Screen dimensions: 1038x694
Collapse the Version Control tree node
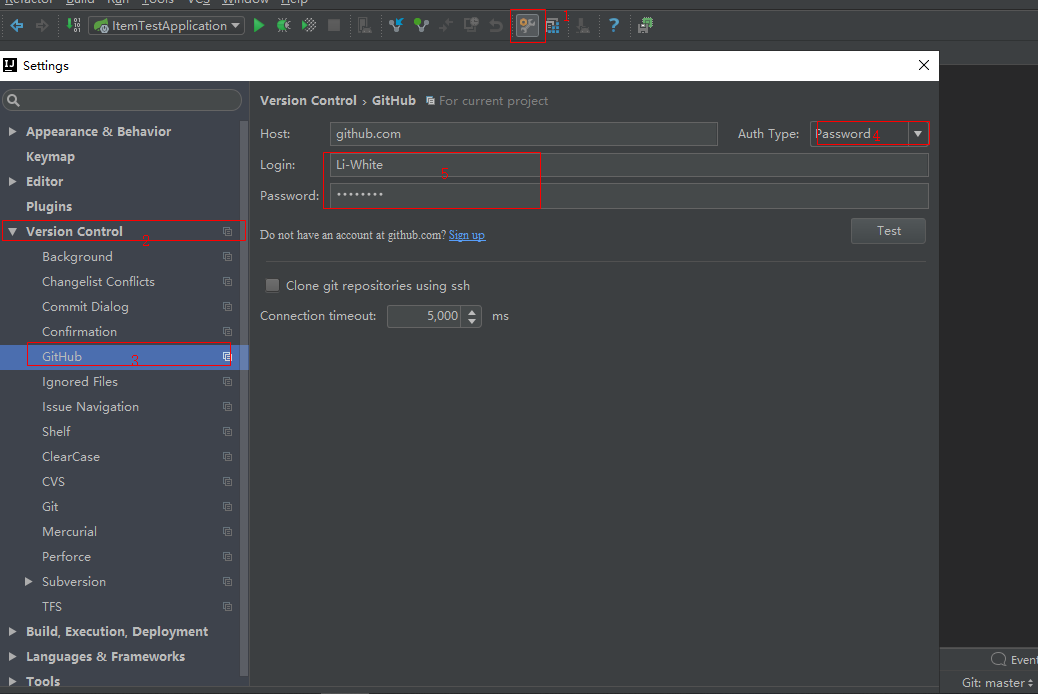coord(13,232)
